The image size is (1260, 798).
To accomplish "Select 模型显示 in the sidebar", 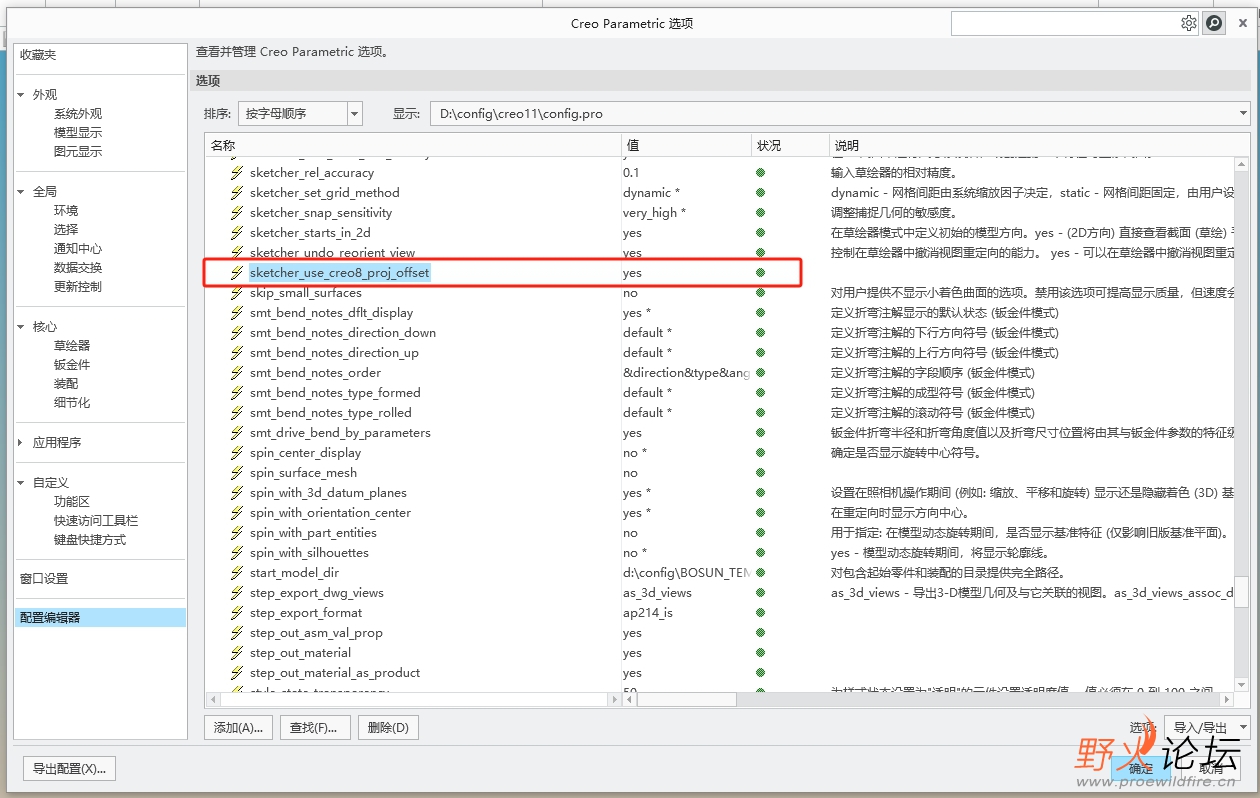I will [78, 133].
